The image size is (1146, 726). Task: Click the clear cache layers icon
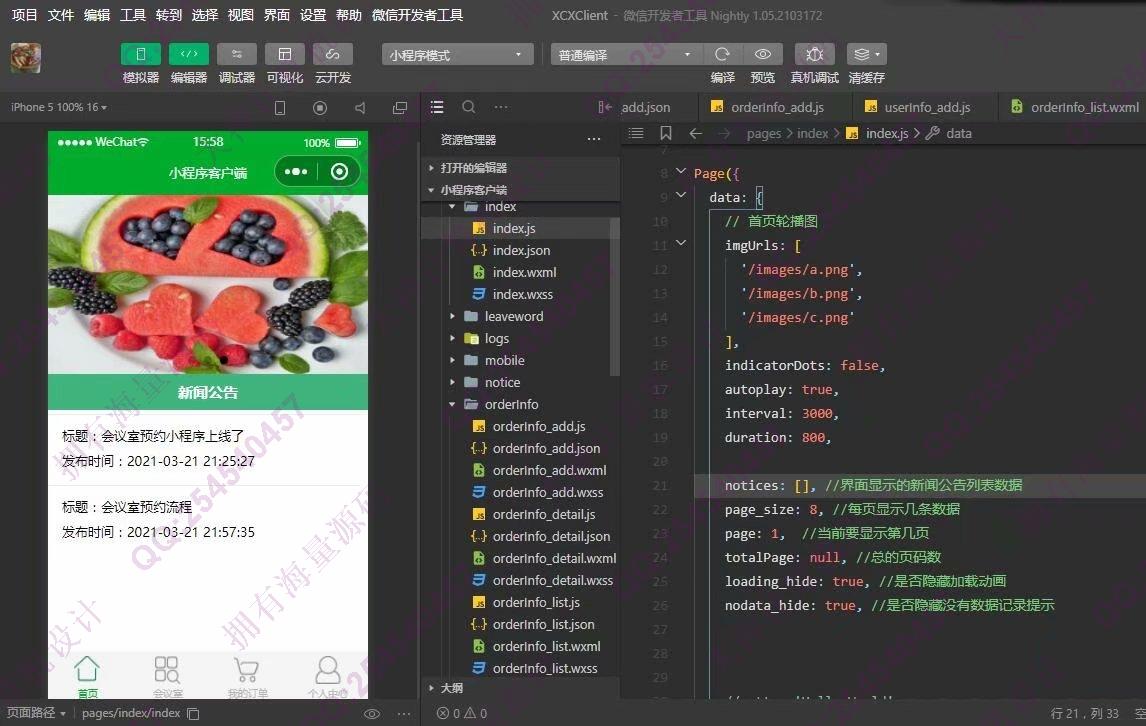[x=865, y=54]
